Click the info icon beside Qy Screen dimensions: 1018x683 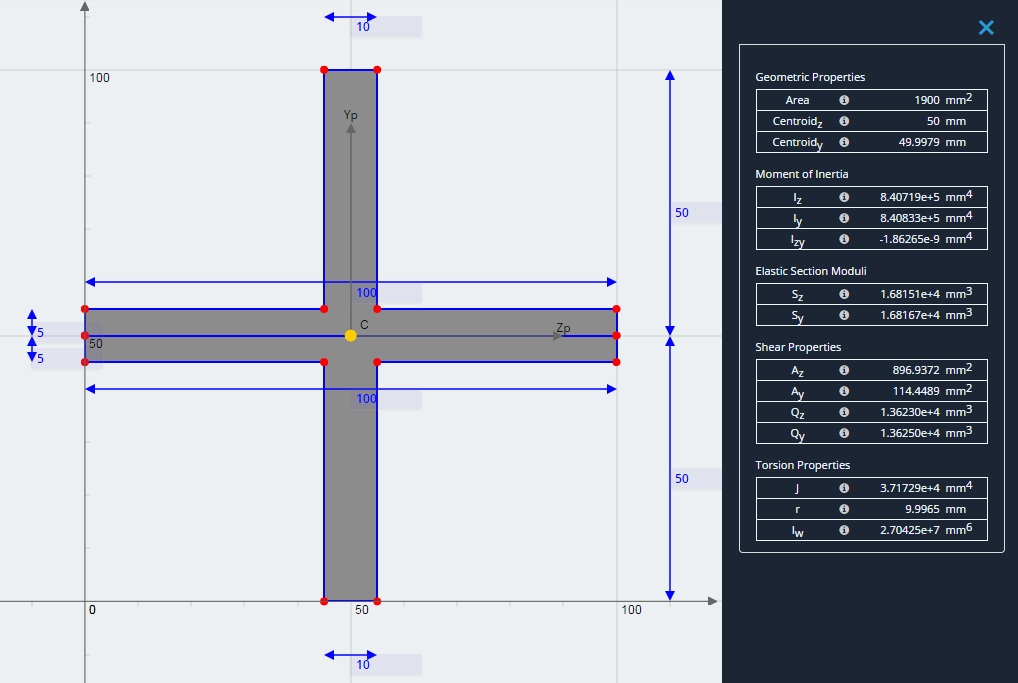pos(844,433)
